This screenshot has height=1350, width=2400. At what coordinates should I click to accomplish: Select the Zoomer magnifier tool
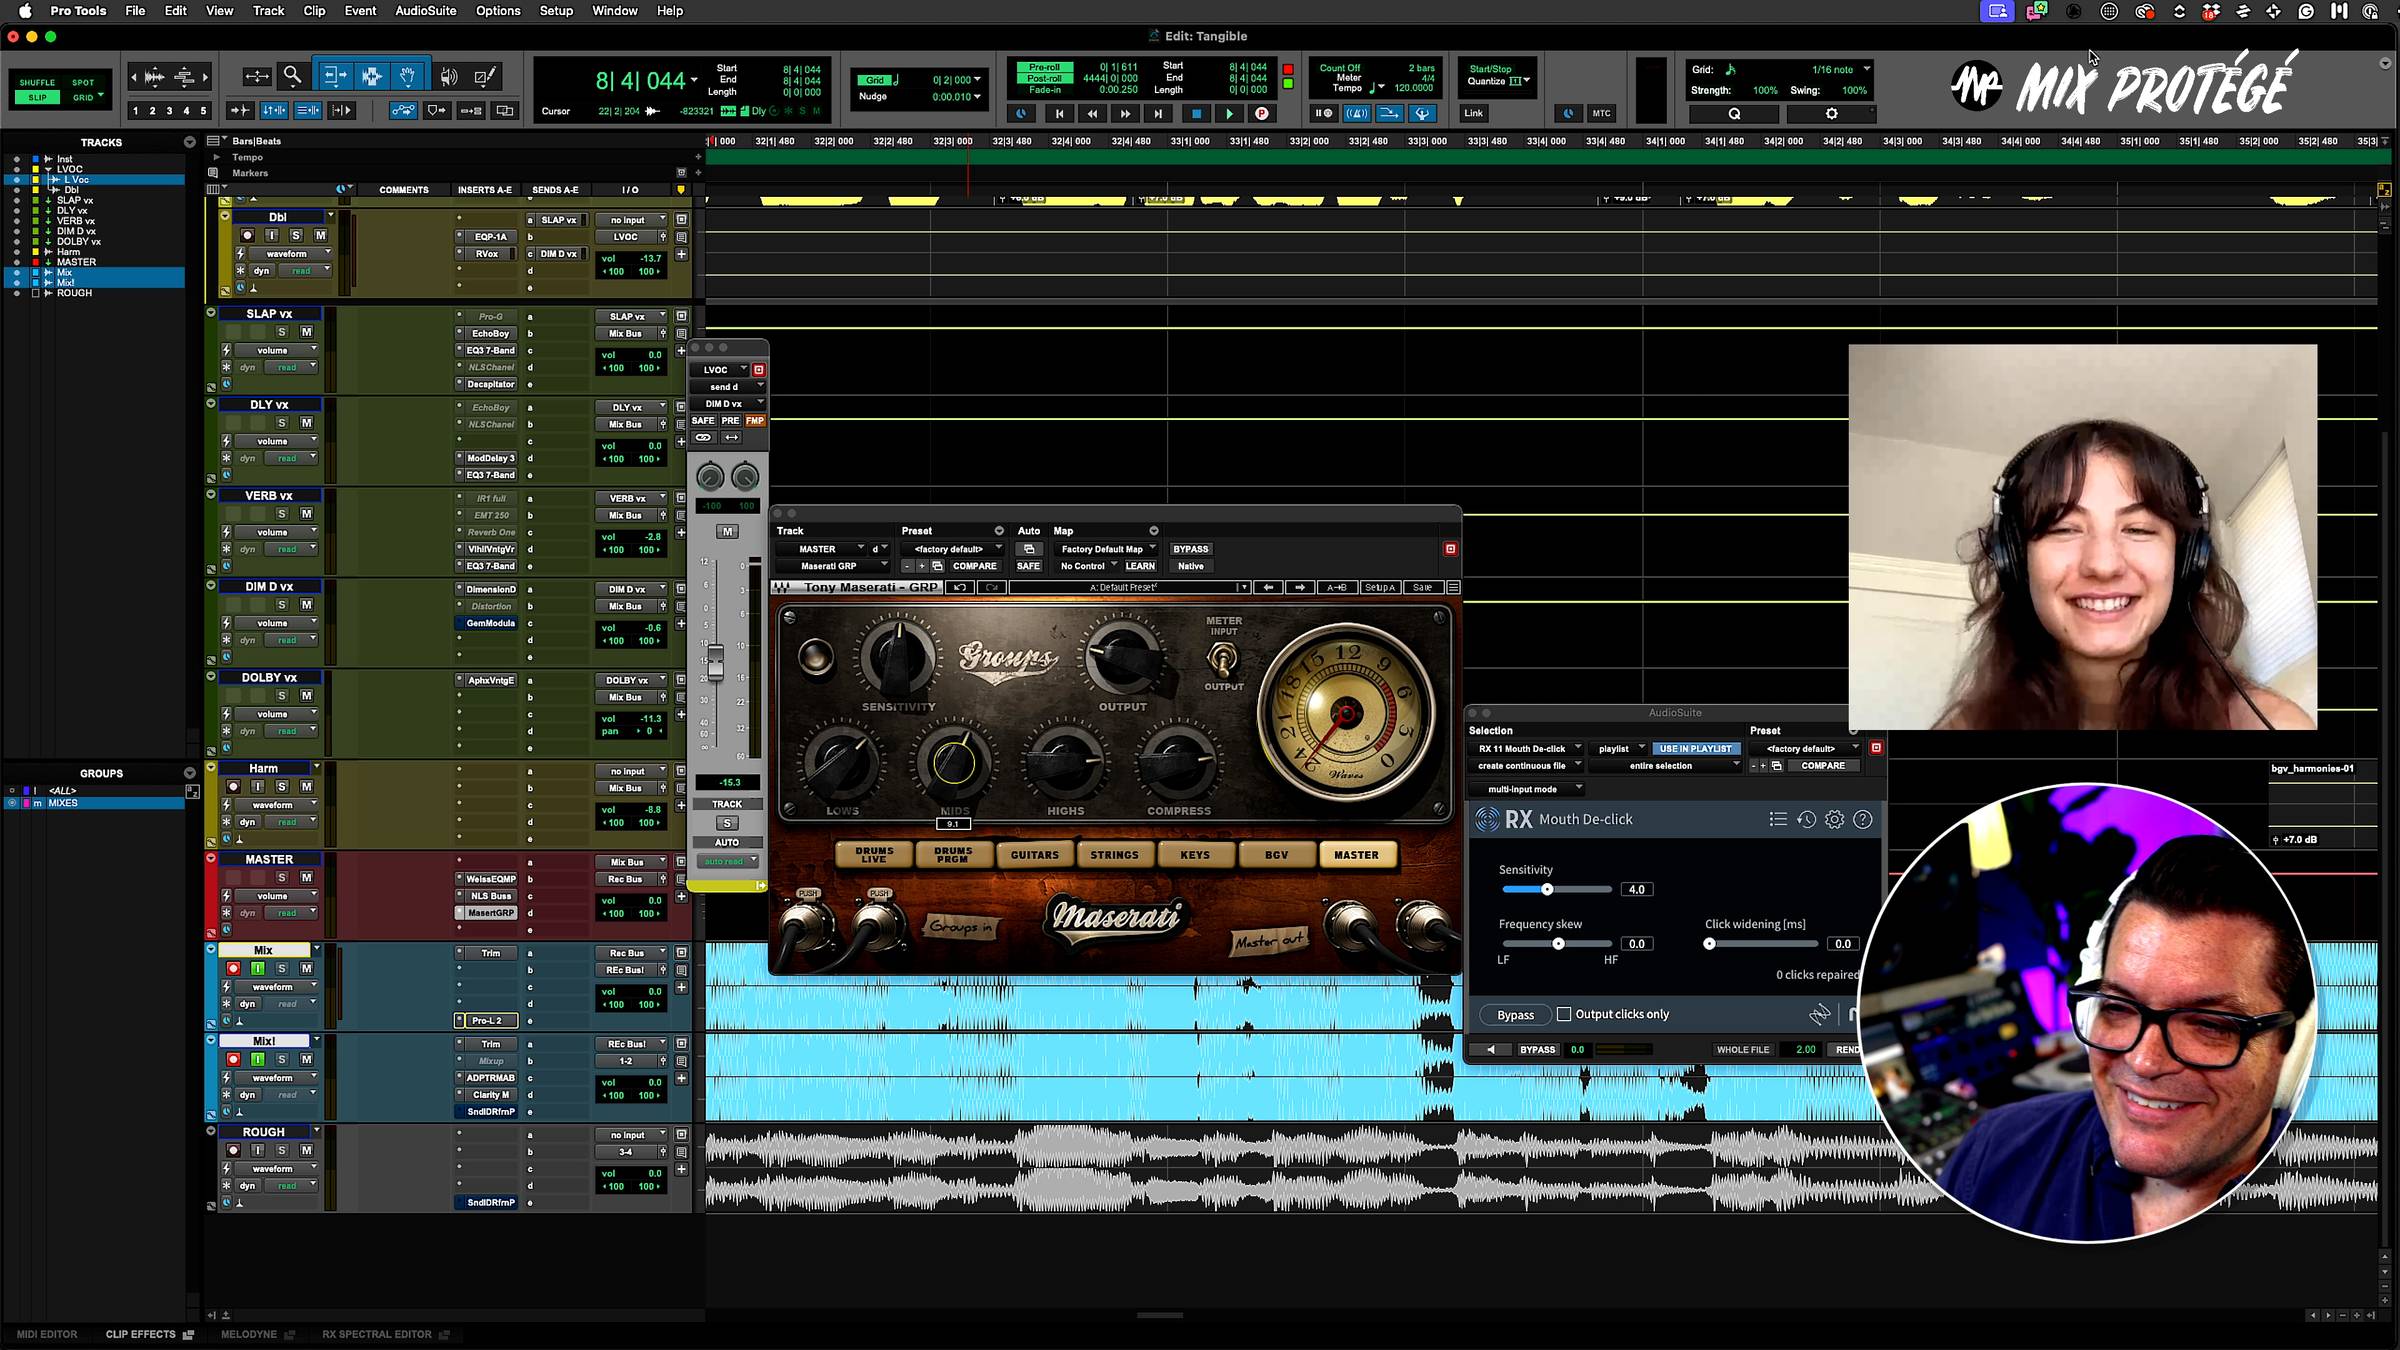point(292,76)
